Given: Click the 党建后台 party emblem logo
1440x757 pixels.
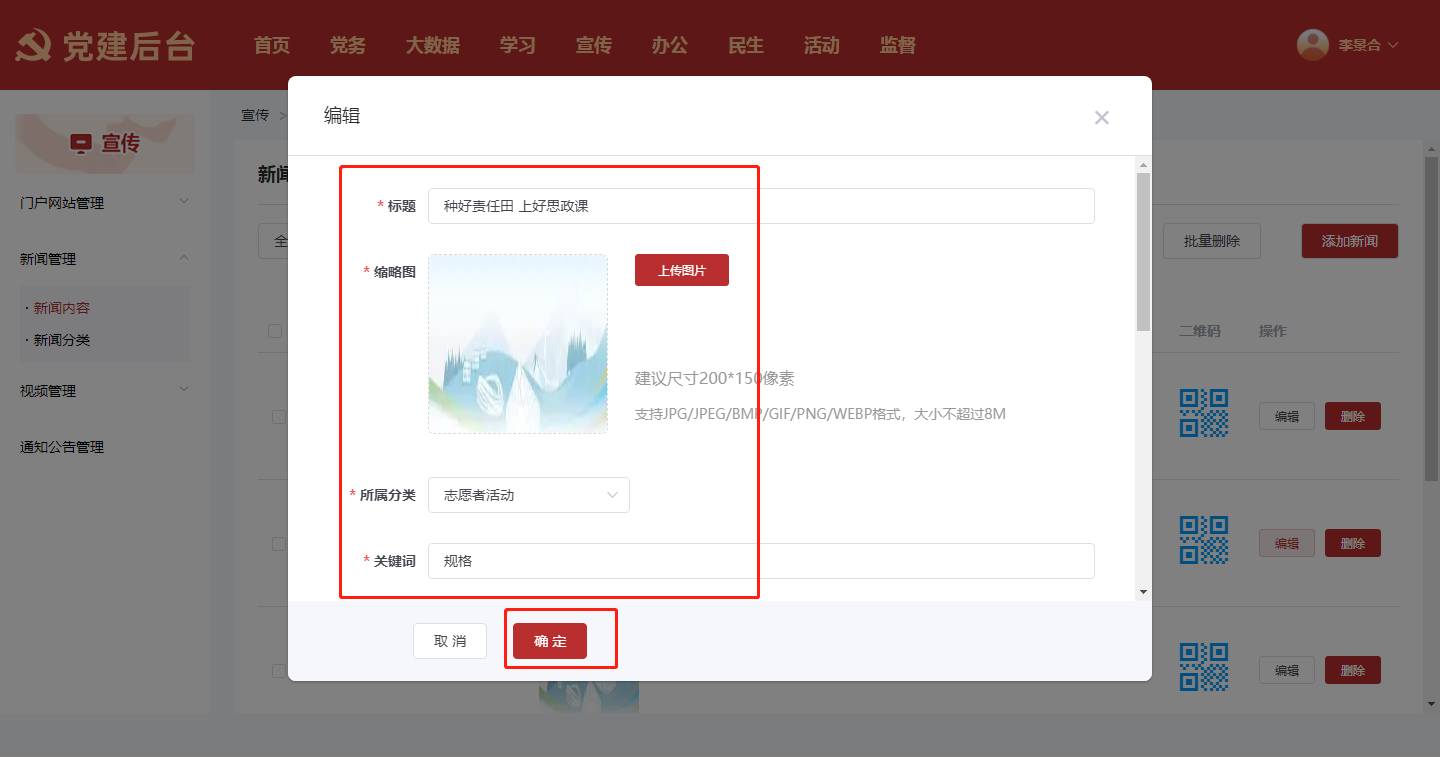Looking at the screenshot, I should tap(35, 46).
